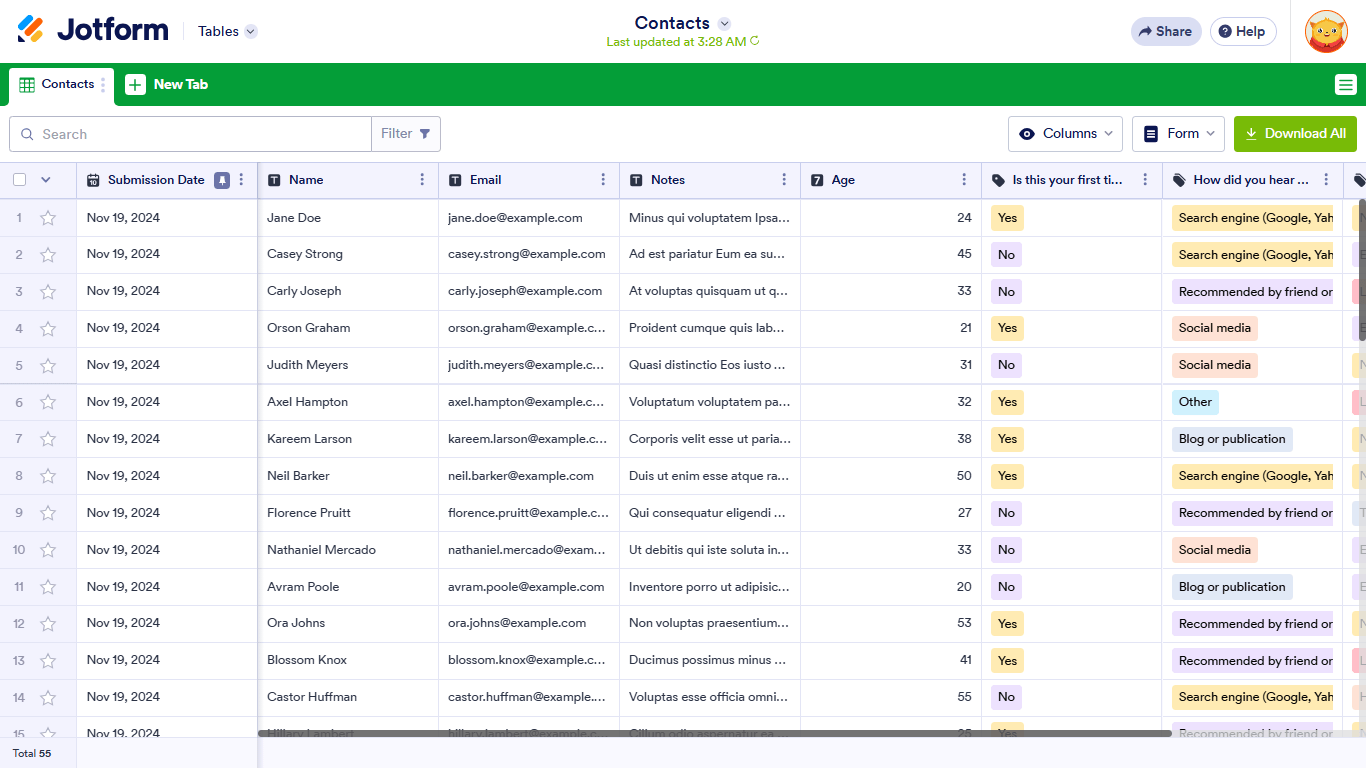
Task: Switch to the Contacts tab
Action: (x=58, y=85)
